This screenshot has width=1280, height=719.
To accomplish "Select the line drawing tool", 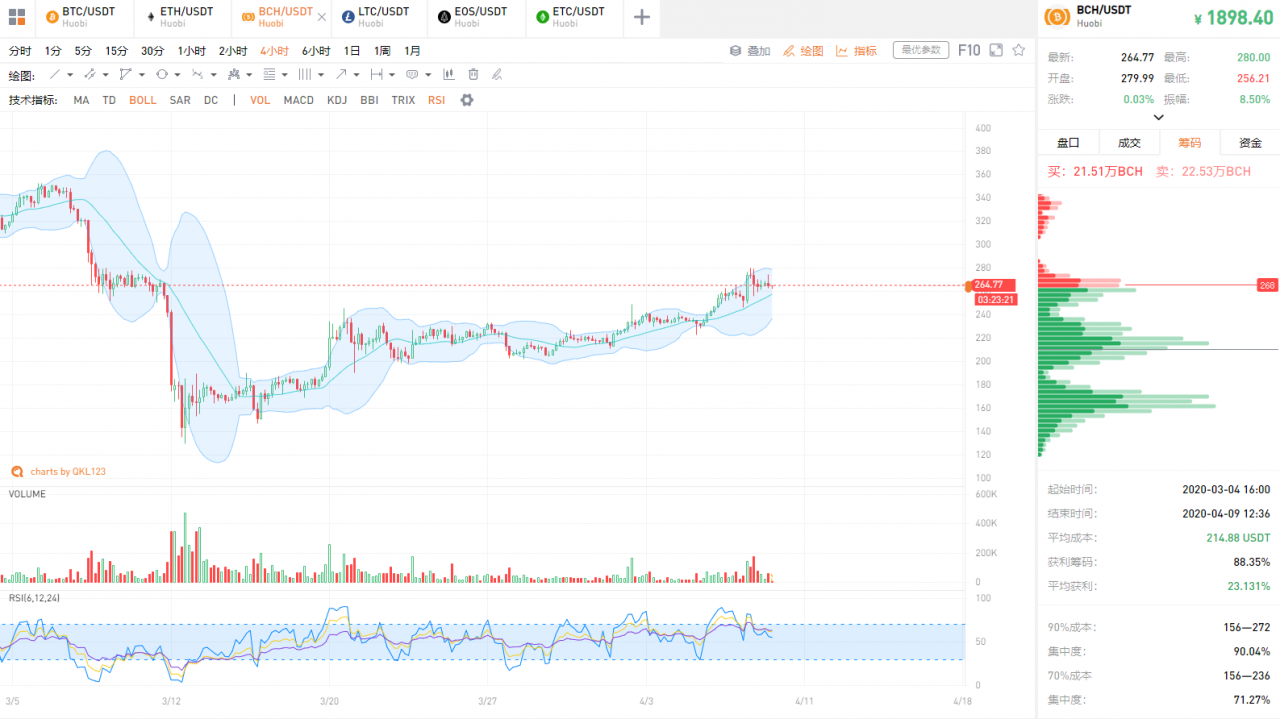I will [x=55, y=74].
